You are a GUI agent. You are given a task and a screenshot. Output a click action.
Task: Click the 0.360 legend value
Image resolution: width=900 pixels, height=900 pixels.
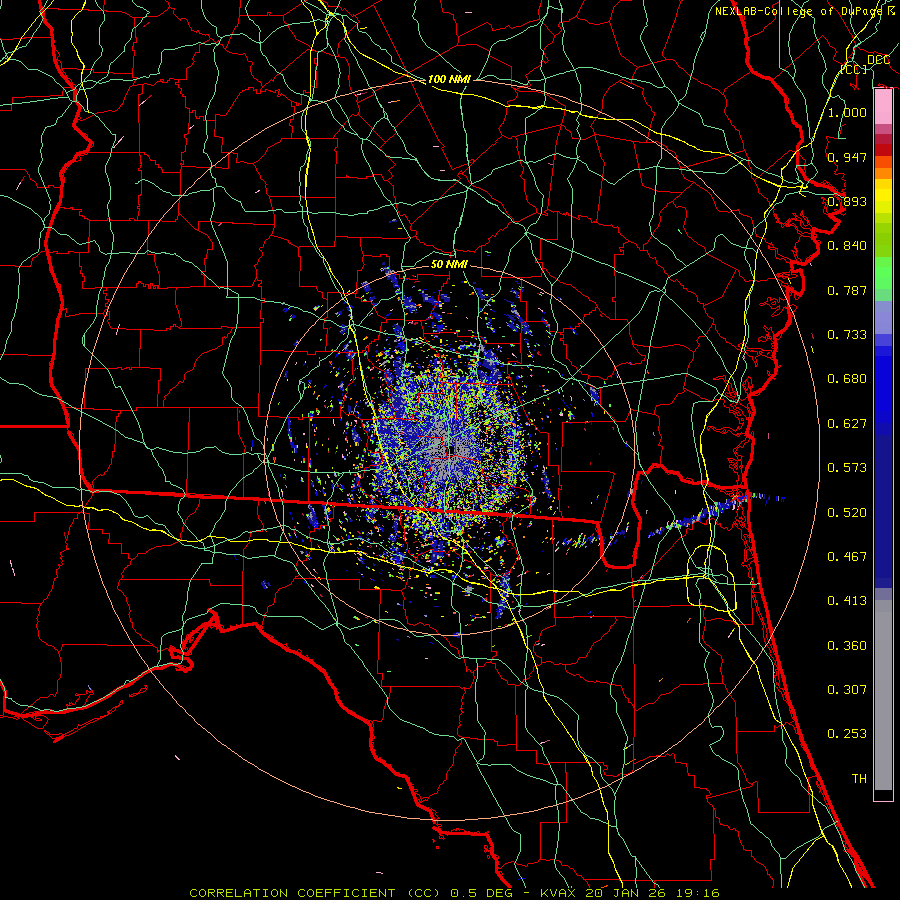tap(847, 646)
